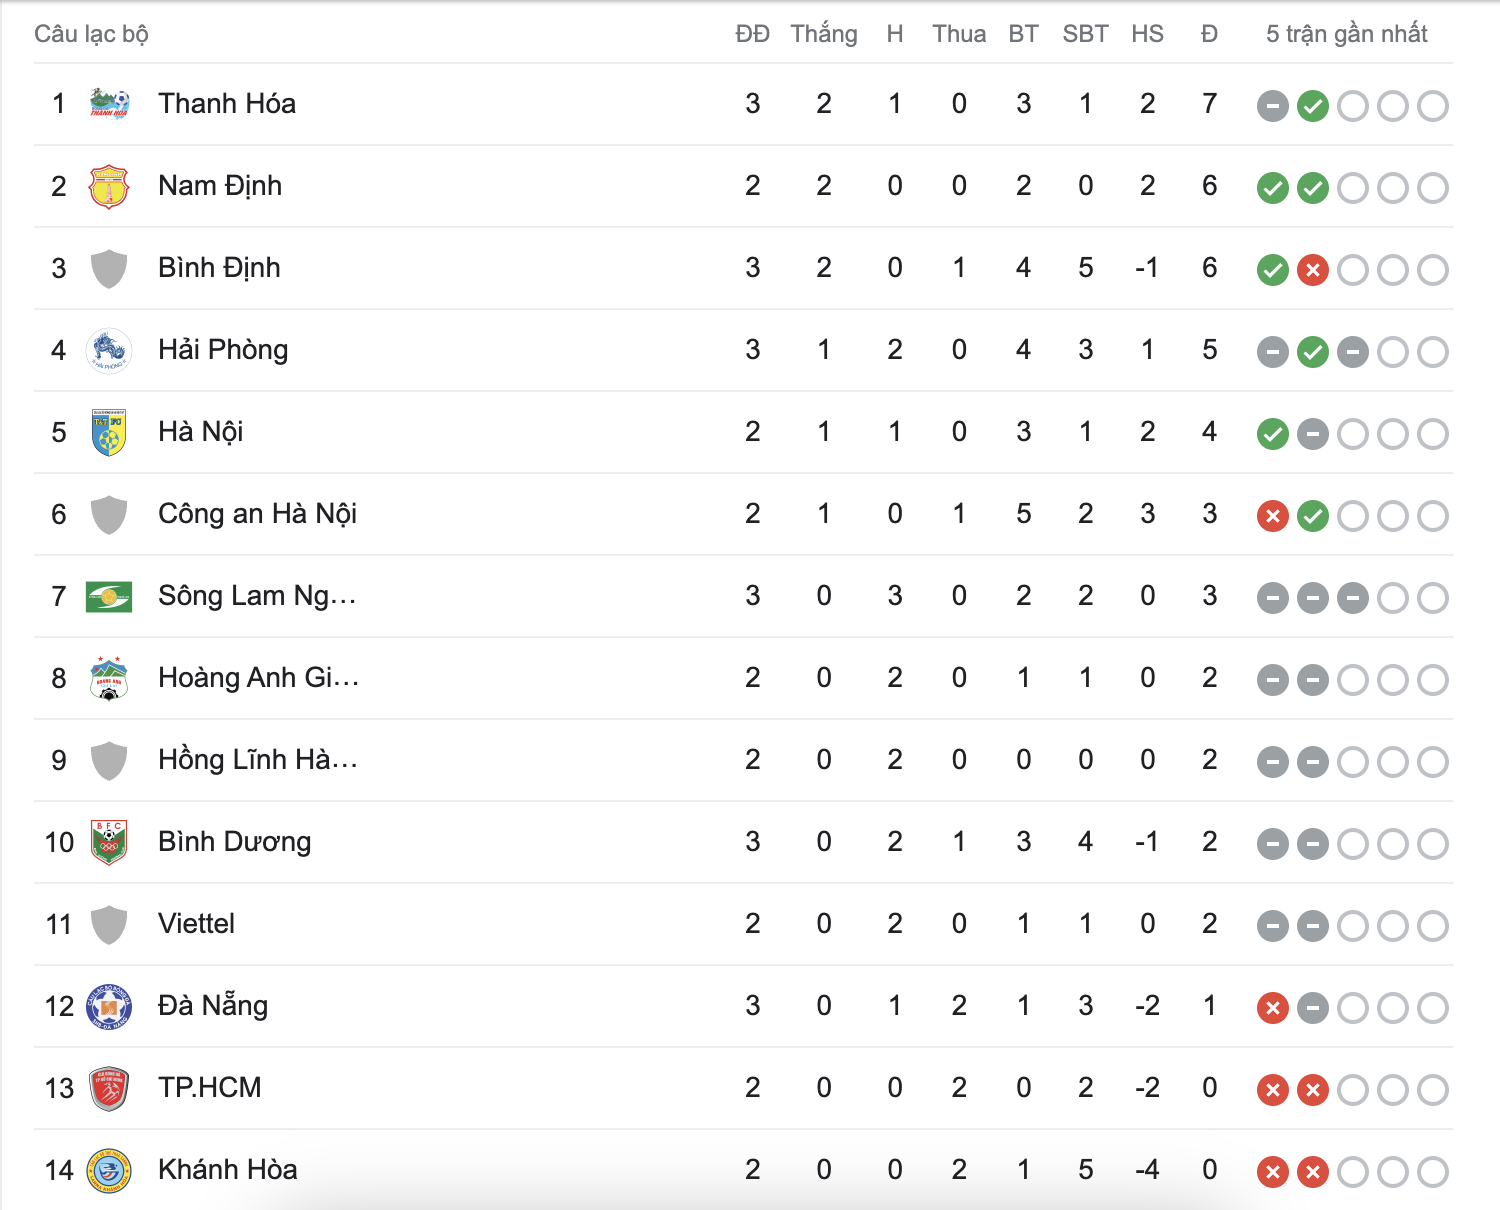Viewport: 1500px width, 1210px height.
Task: Click the Hồng Lĩnh Hà Tĩnh placeholder shield
Action: click(x=109, y=760)
